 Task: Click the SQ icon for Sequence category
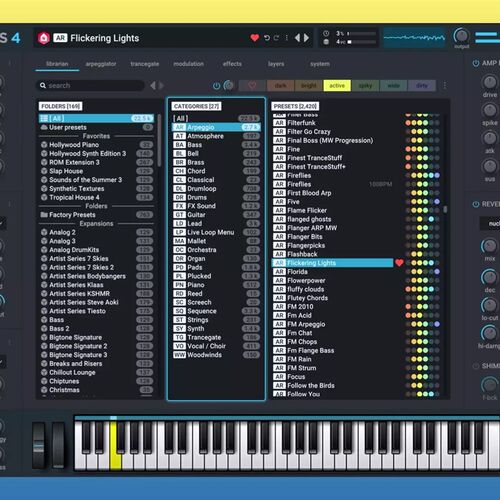click(179, 311)
